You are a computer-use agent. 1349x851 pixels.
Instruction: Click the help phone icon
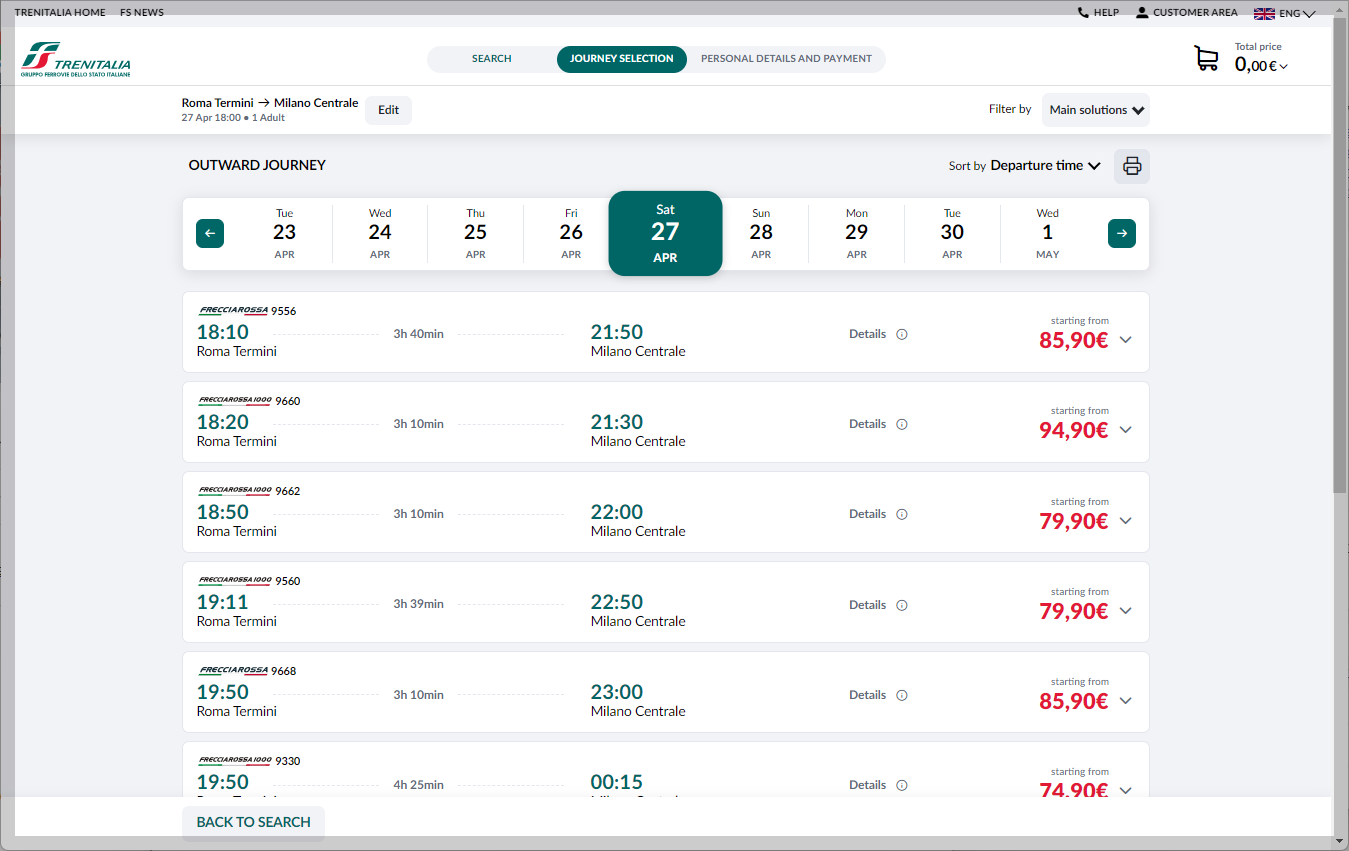pyautogui.click(x=1083, y=13)
